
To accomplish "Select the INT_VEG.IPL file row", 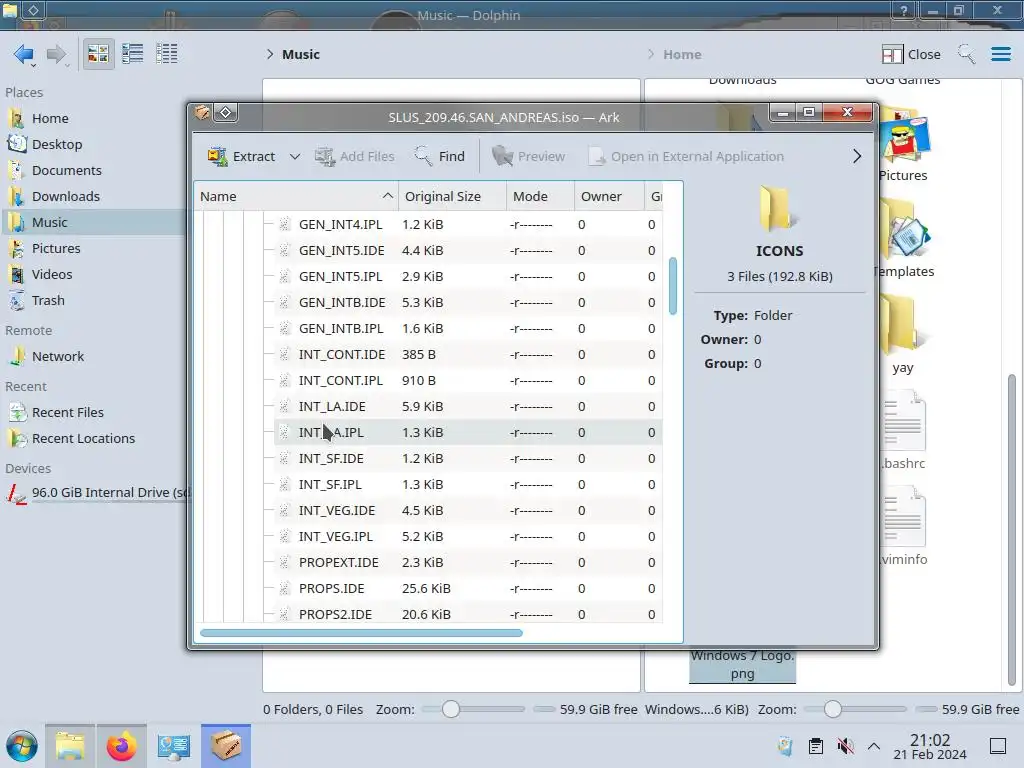I will pyautogui.click(x=468, y=537).
